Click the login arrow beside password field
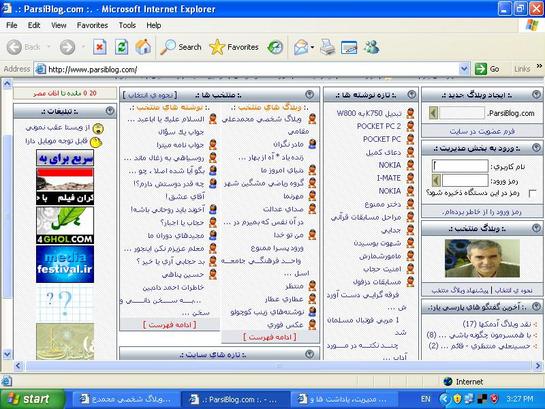The height and width of the screenshot is (409, 545). point(436,180)
